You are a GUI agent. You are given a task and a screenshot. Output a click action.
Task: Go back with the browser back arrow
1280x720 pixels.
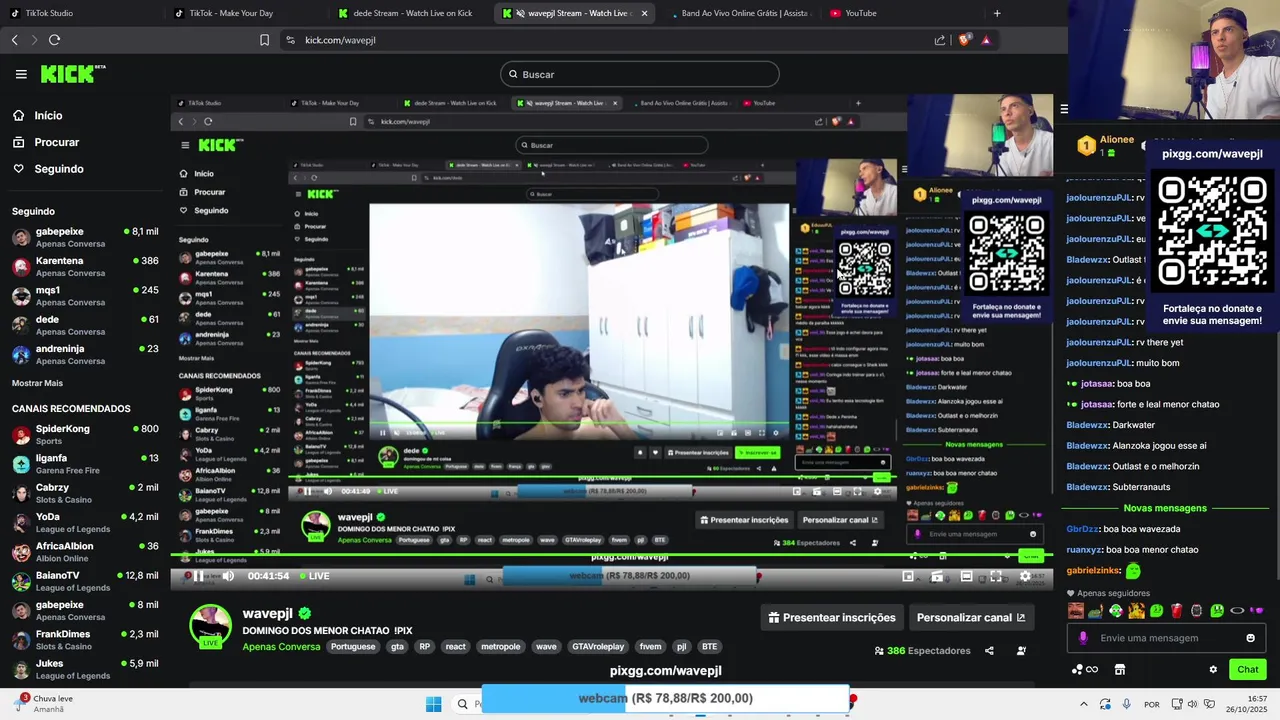tap(15, 40)
